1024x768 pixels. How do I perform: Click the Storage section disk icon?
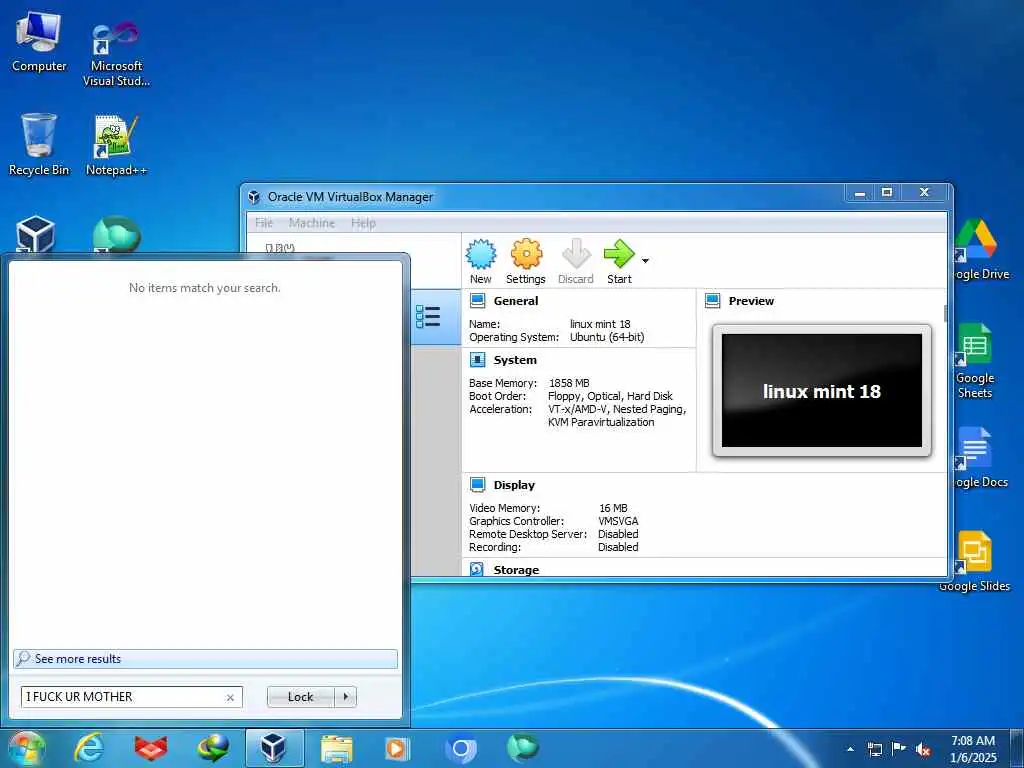click(x=477, y=569)
